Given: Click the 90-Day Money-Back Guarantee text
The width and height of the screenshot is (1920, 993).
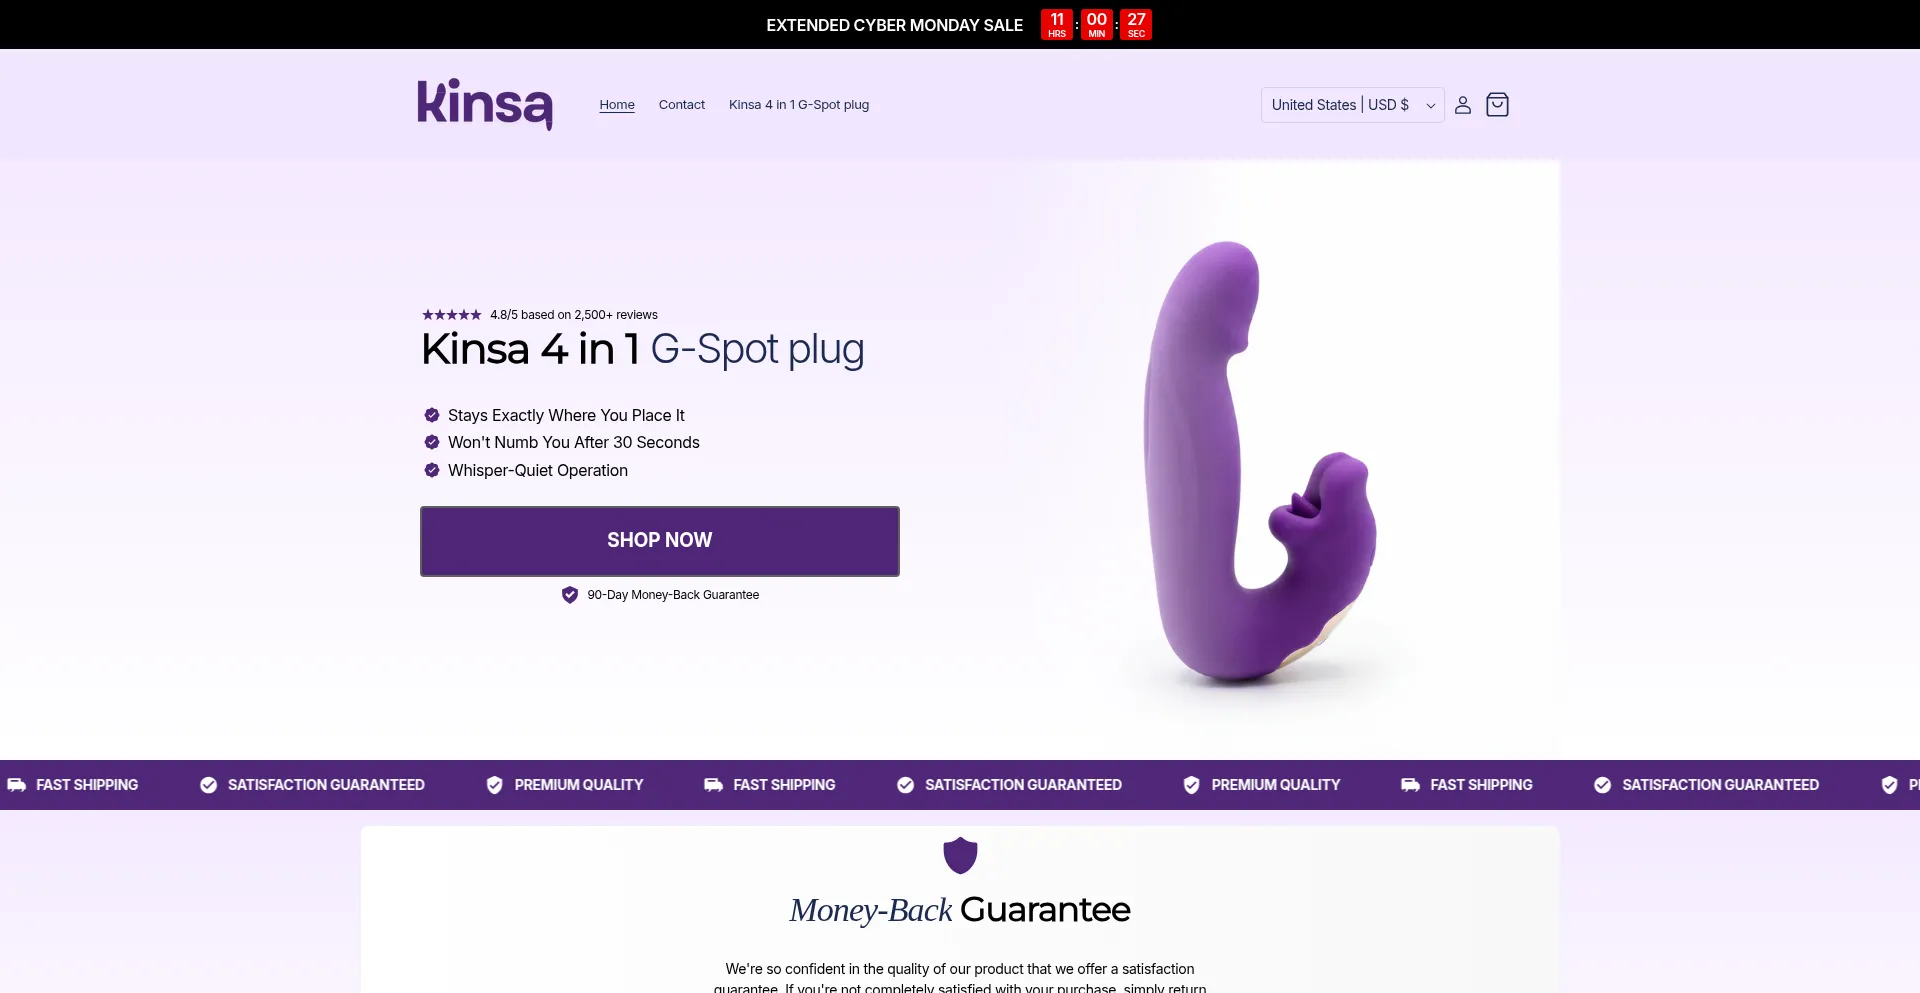Looking at the screenshot, I should point(673,595).
